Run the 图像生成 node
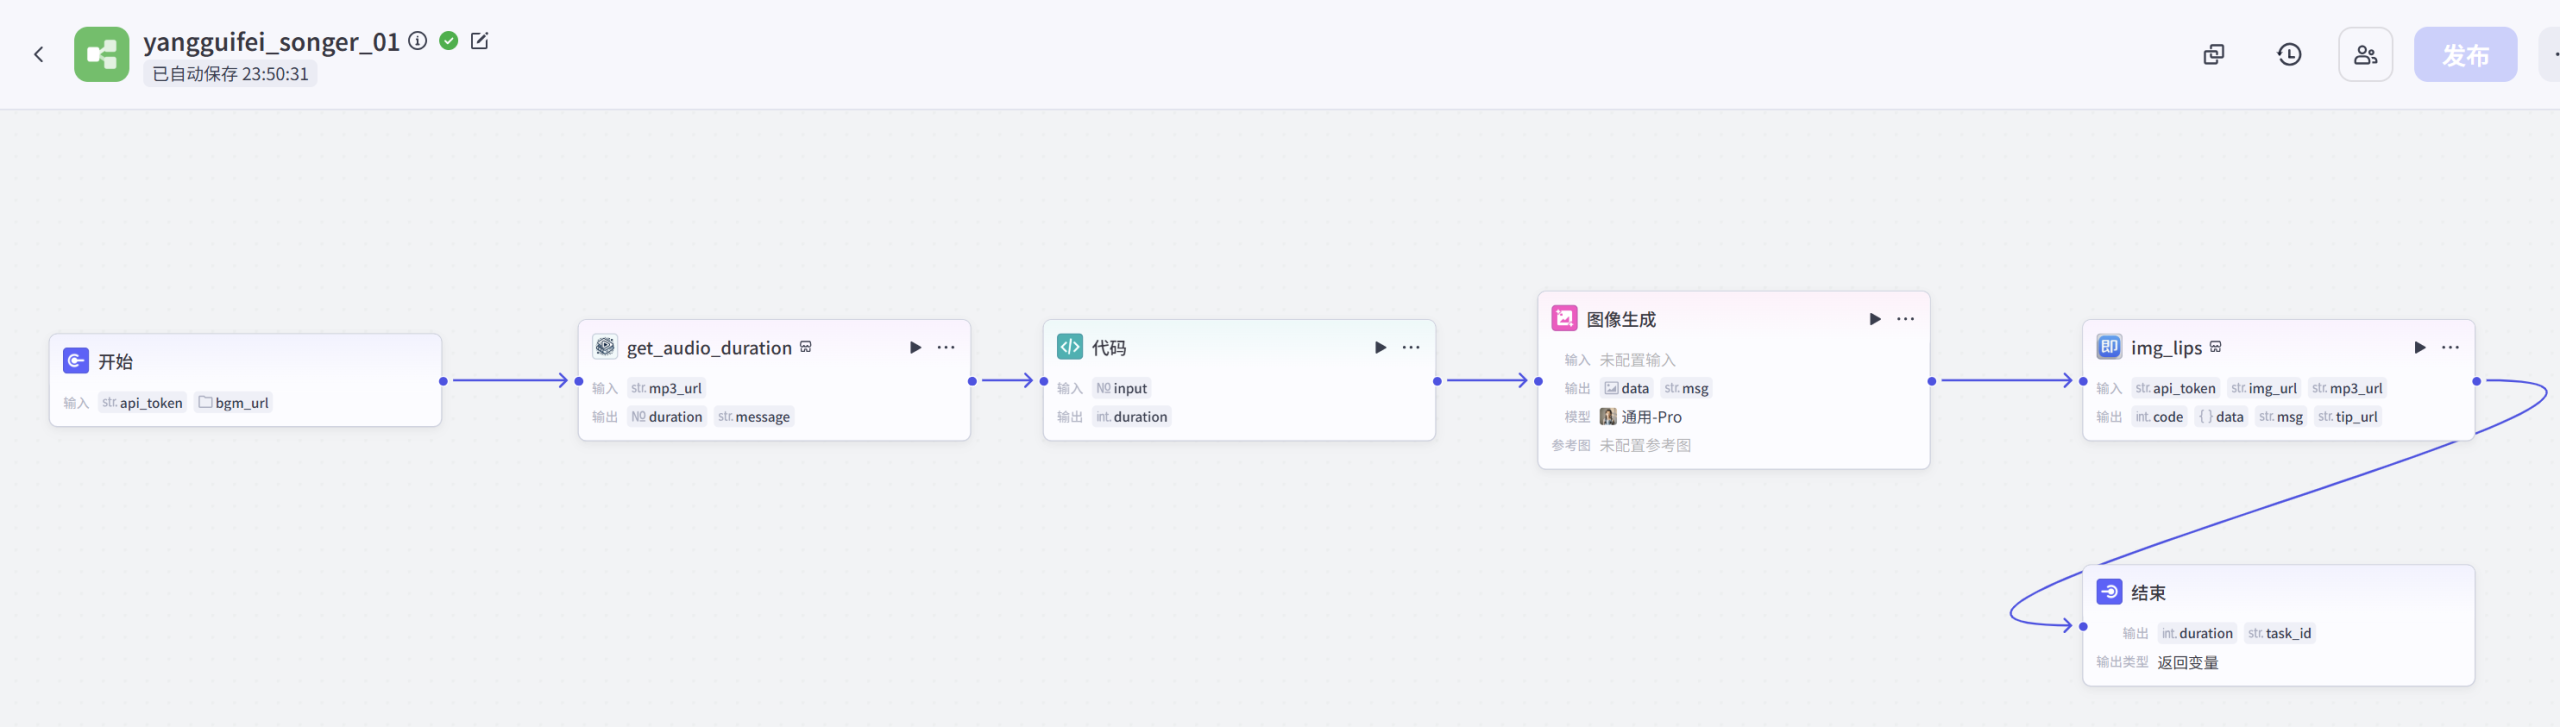Viewport: 2560px width, 727px height. click(x=1875, y=319)
